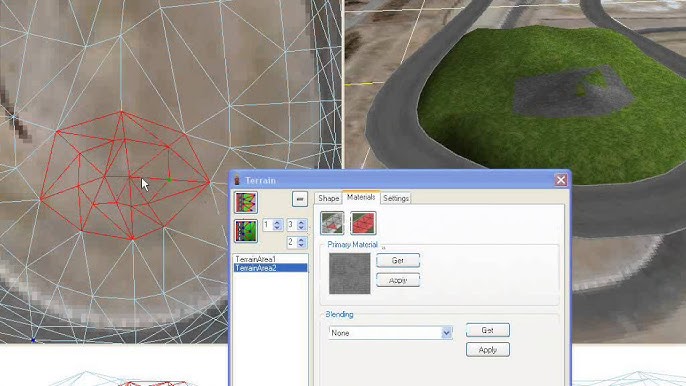Click the Primary Material texture thumbnail
Screen dimensions: 686x386
point(350,274)
